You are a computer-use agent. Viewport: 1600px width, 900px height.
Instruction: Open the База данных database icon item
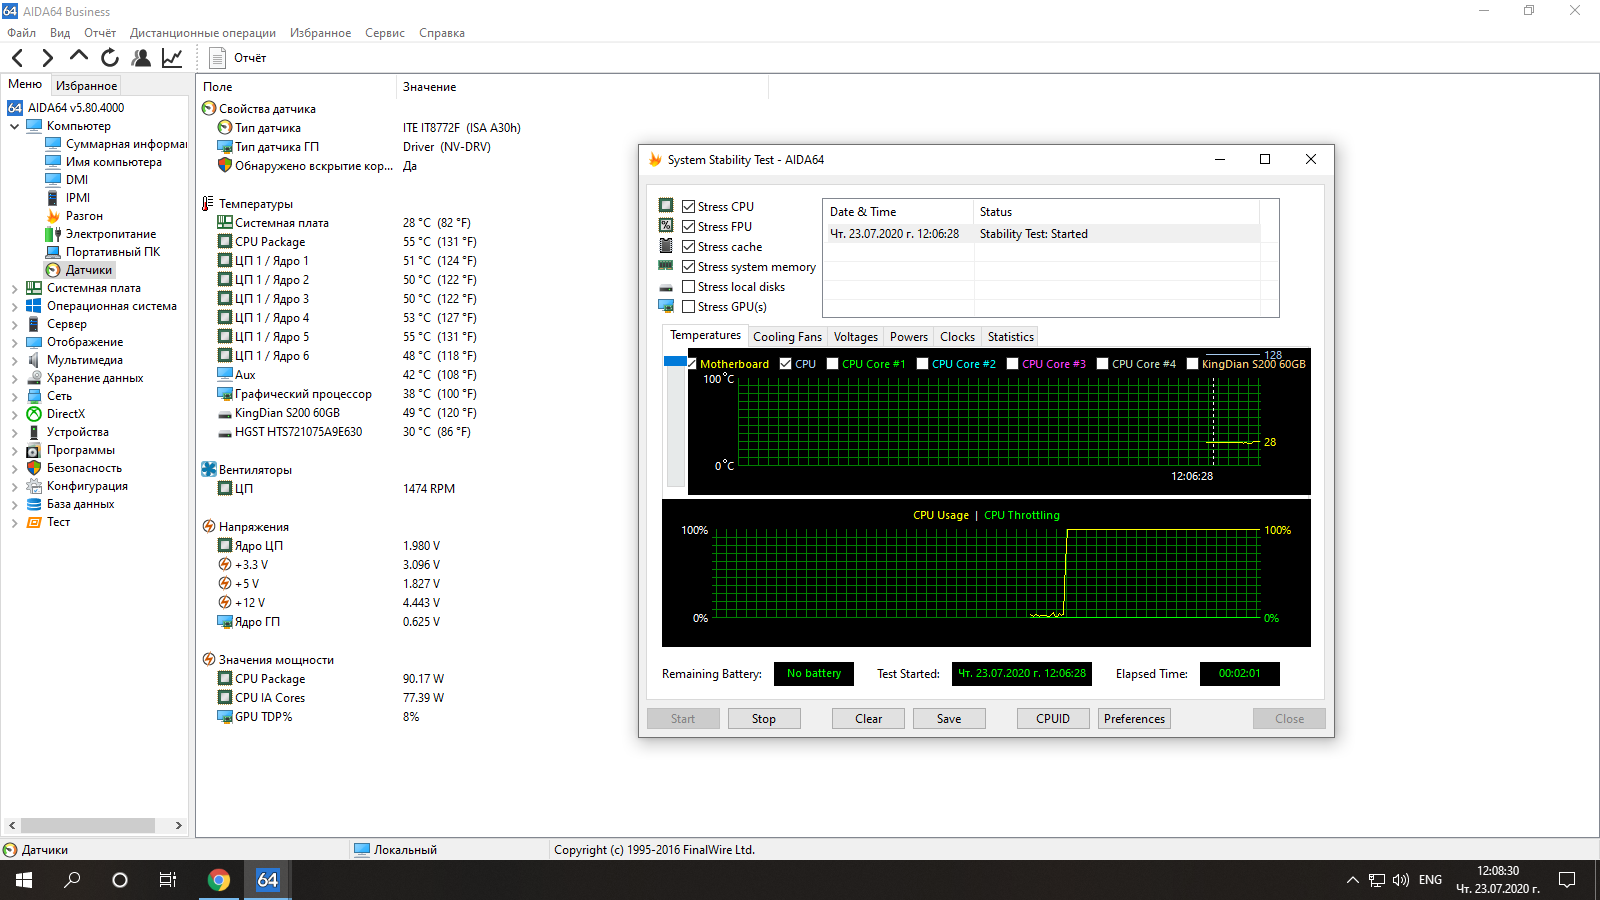coord(34,504)
